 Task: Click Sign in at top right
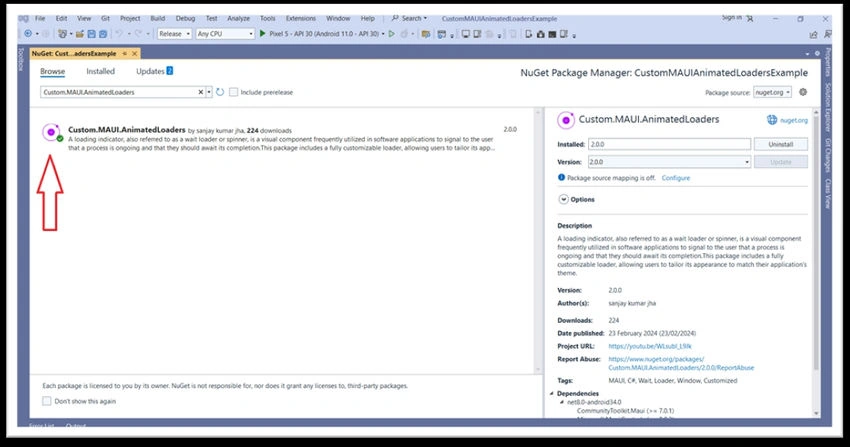[731, 17]
